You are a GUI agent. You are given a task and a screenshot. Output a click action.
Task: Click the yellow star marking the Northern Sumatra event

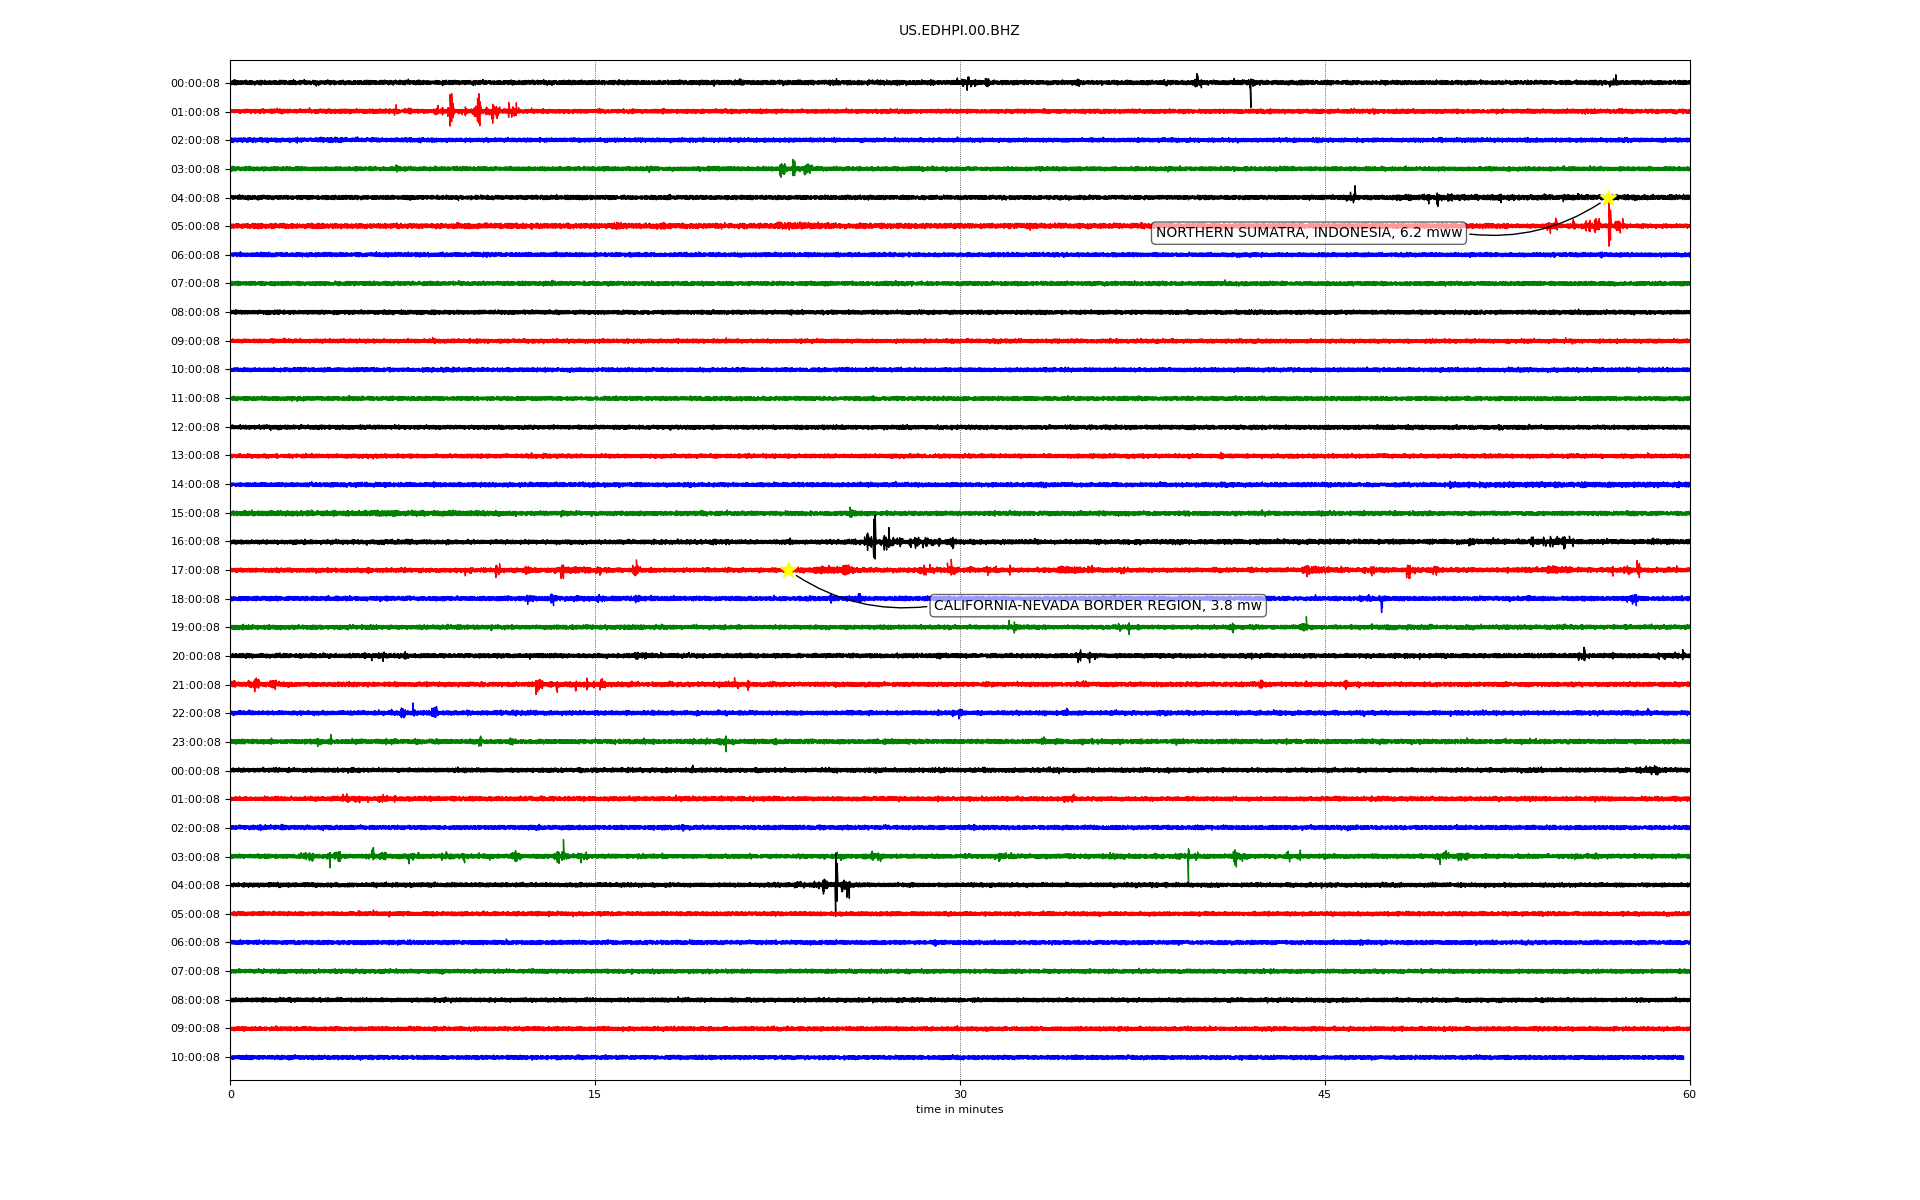tap(1607, 198)
